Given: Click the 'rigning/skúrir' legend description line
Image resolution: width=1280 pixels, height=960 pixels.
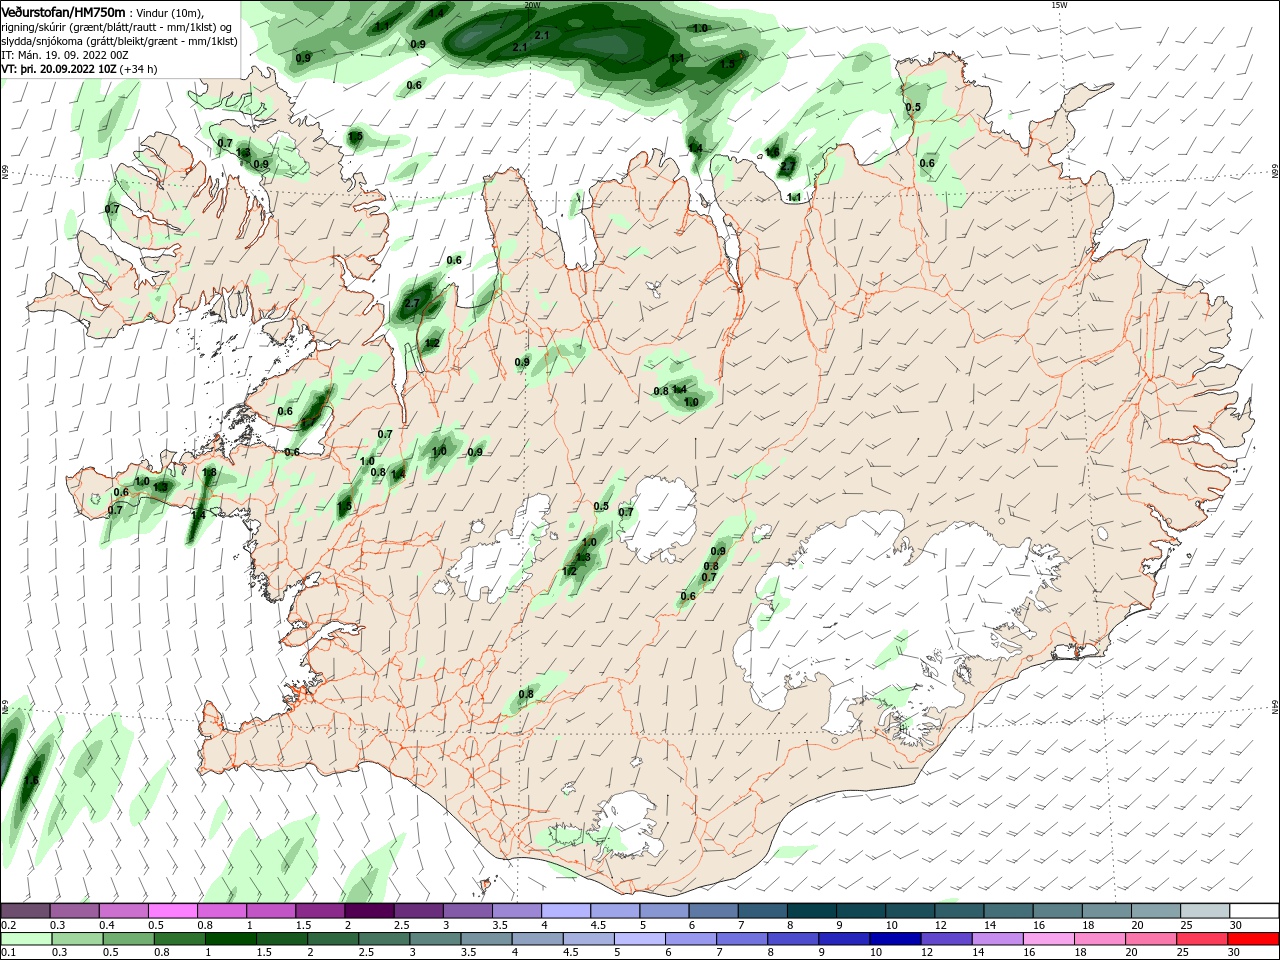Looking at the screenshot, I should click(x=118, y=27).
